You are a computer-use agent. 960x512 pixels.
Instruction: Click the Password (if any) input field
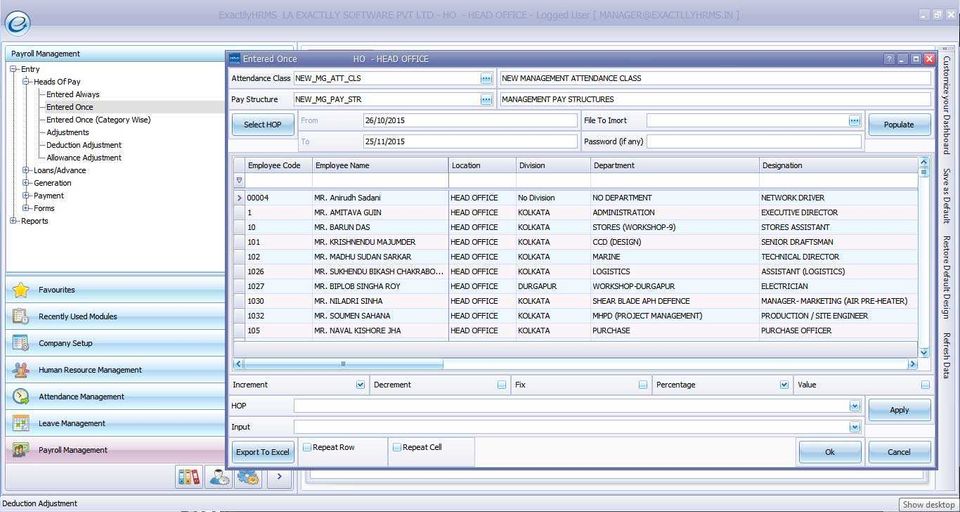tap(754, 142)
